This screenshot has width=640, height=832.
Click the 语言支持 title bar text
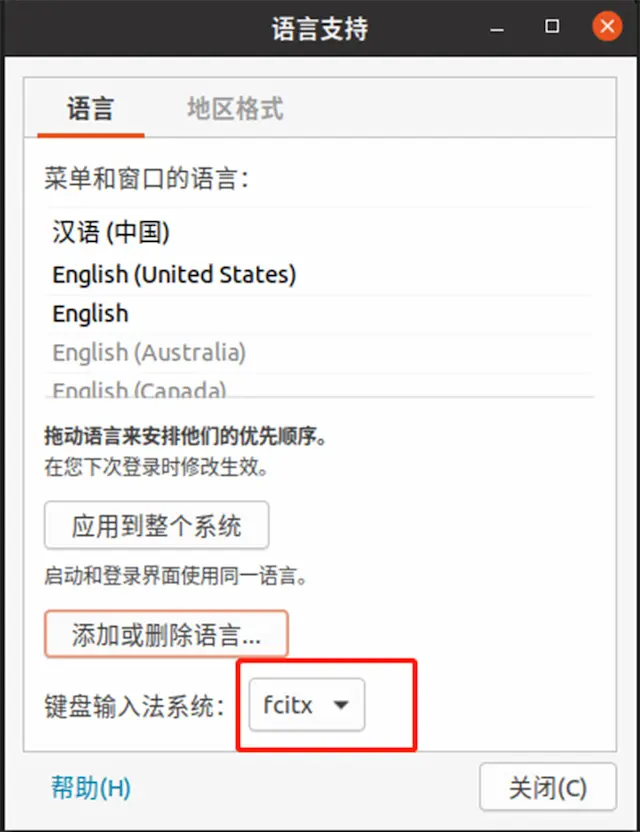coord(320,28)
